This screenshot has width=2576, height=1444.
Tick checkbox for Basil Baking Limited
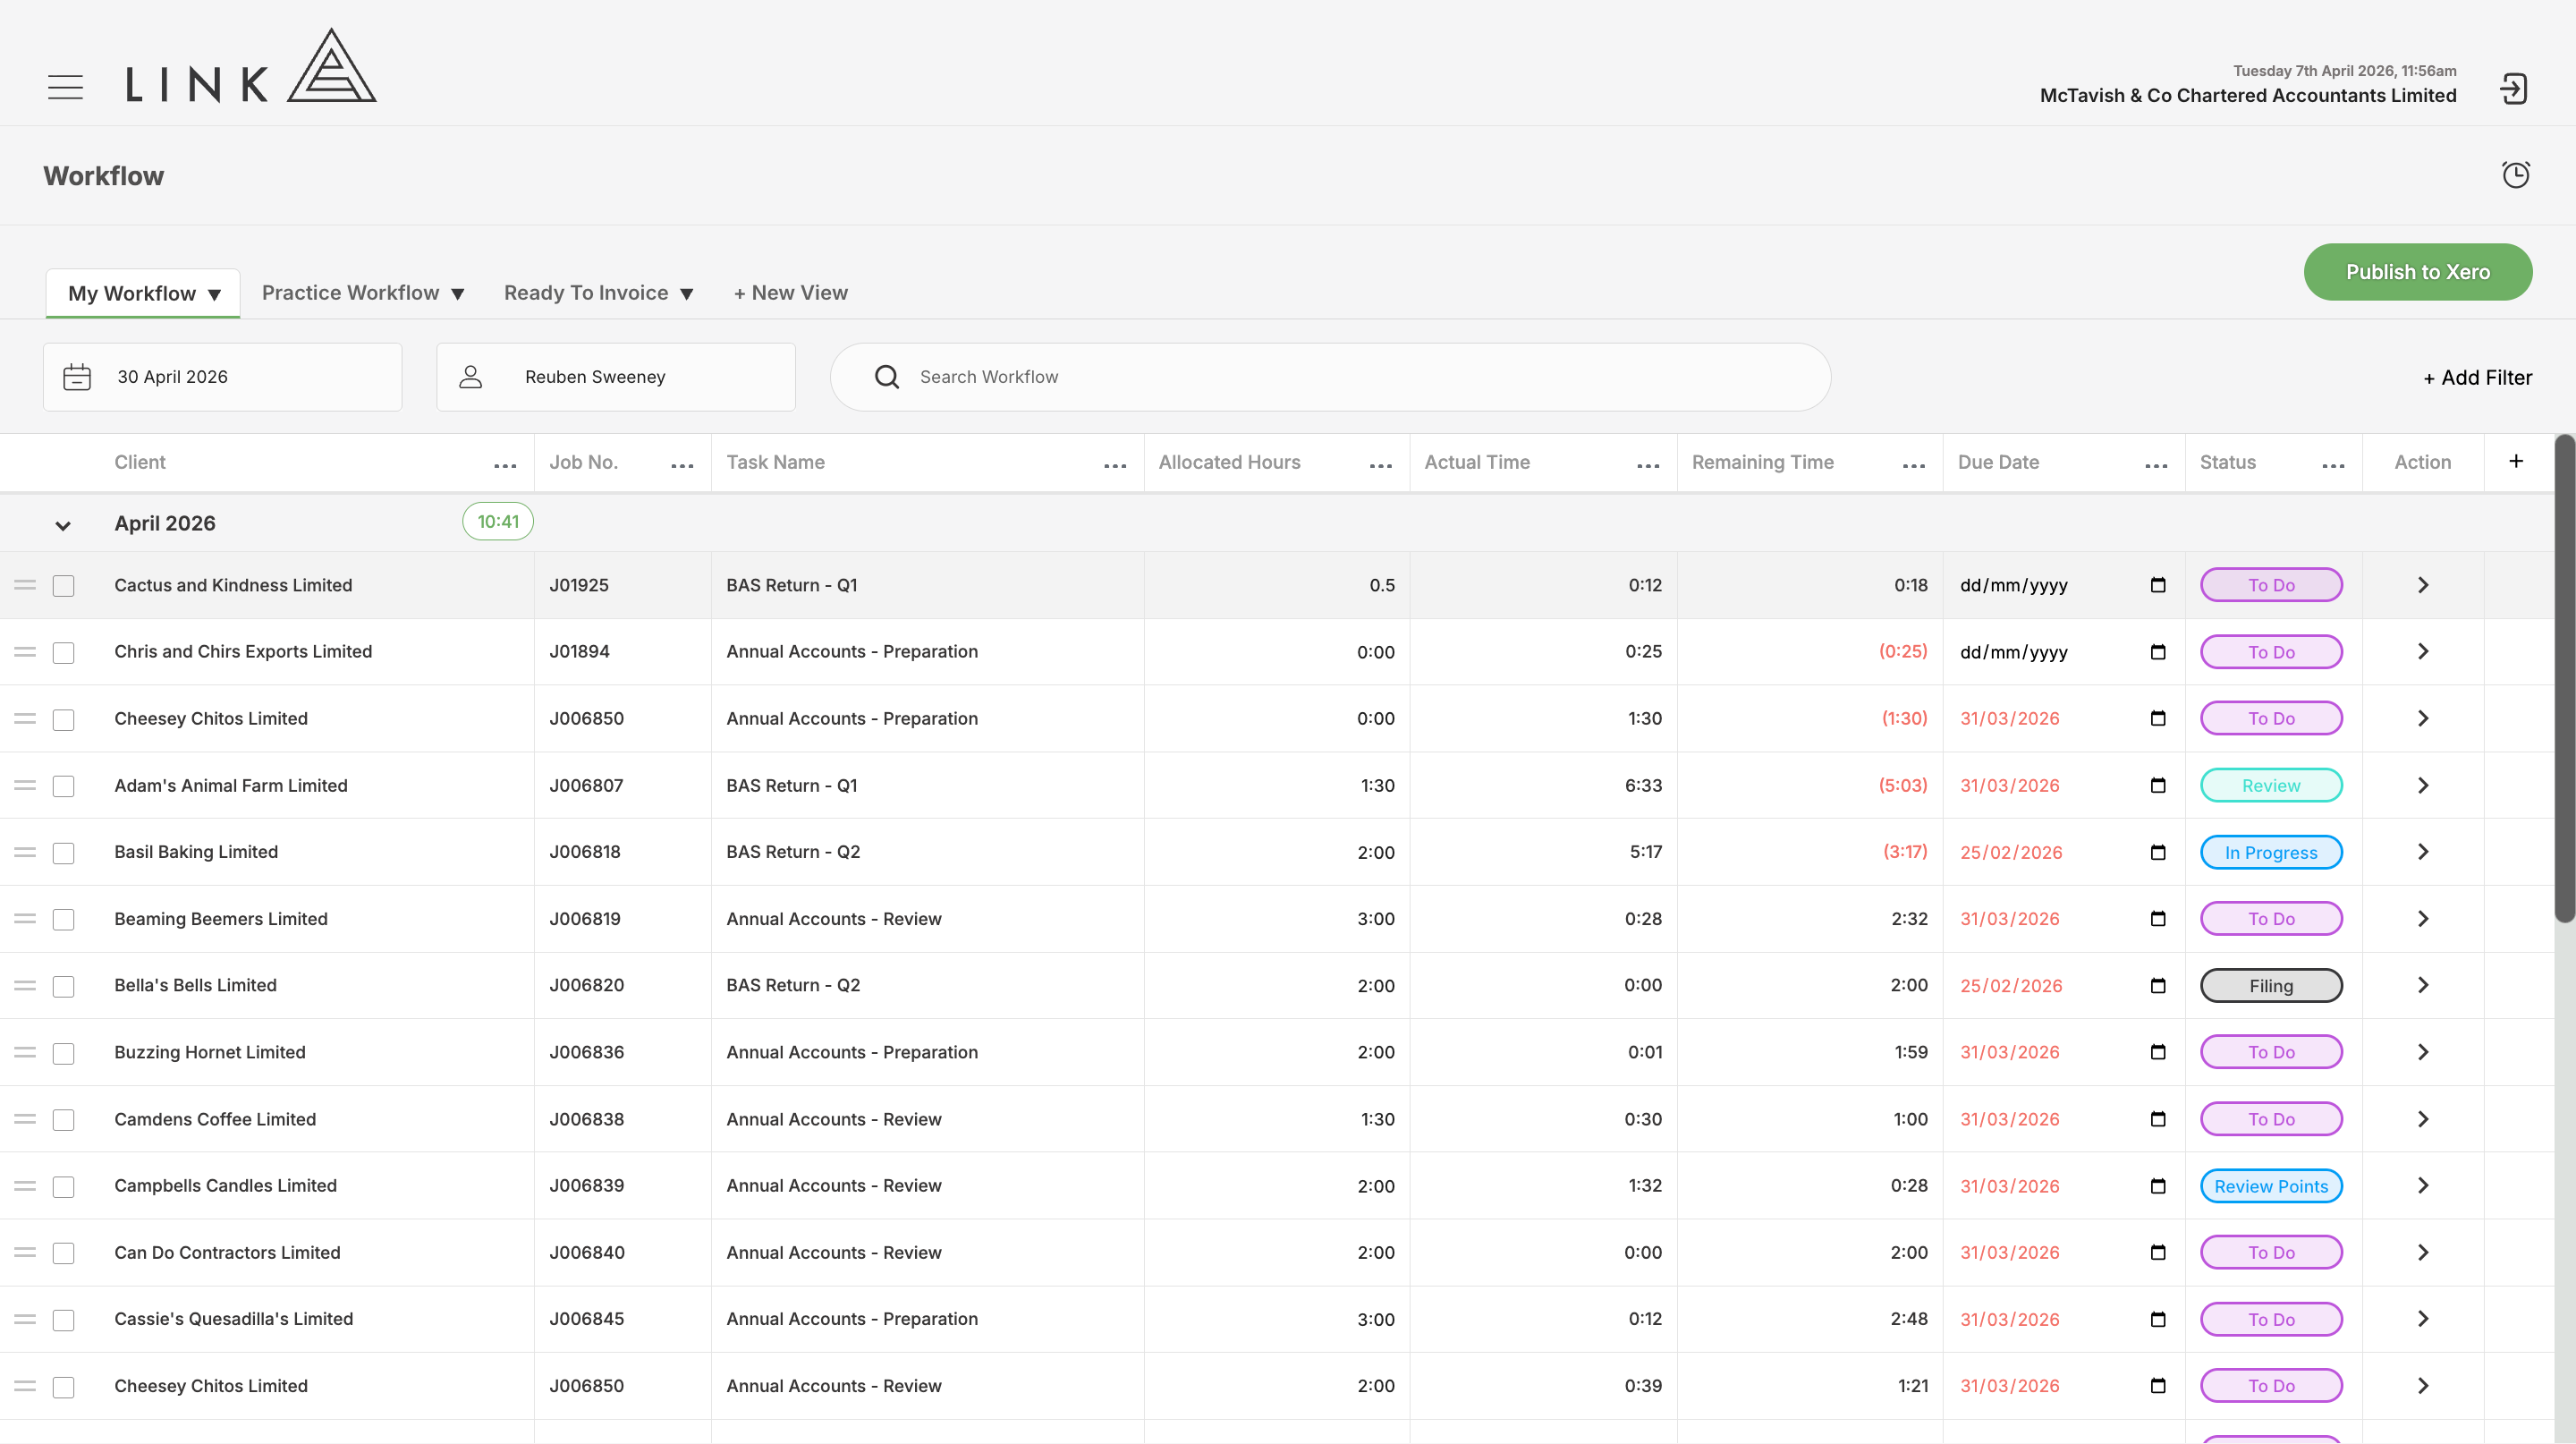[63, 853]
